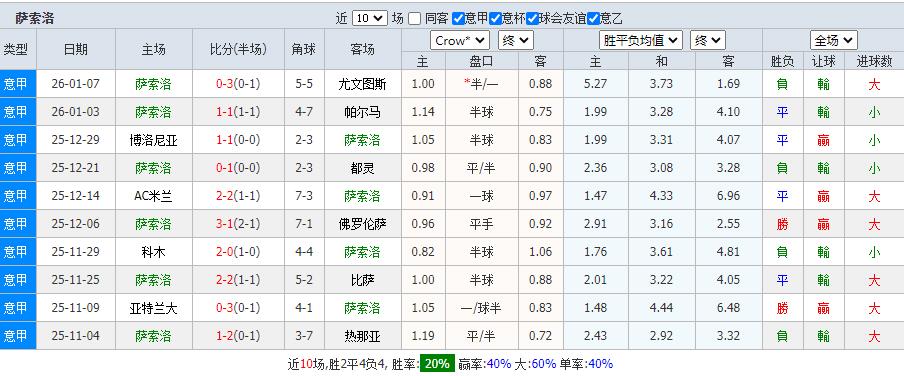Open the 亚特兰大 home team link
Screen dimensions: 904x376
pyautogui.click(x=153, y=308)
